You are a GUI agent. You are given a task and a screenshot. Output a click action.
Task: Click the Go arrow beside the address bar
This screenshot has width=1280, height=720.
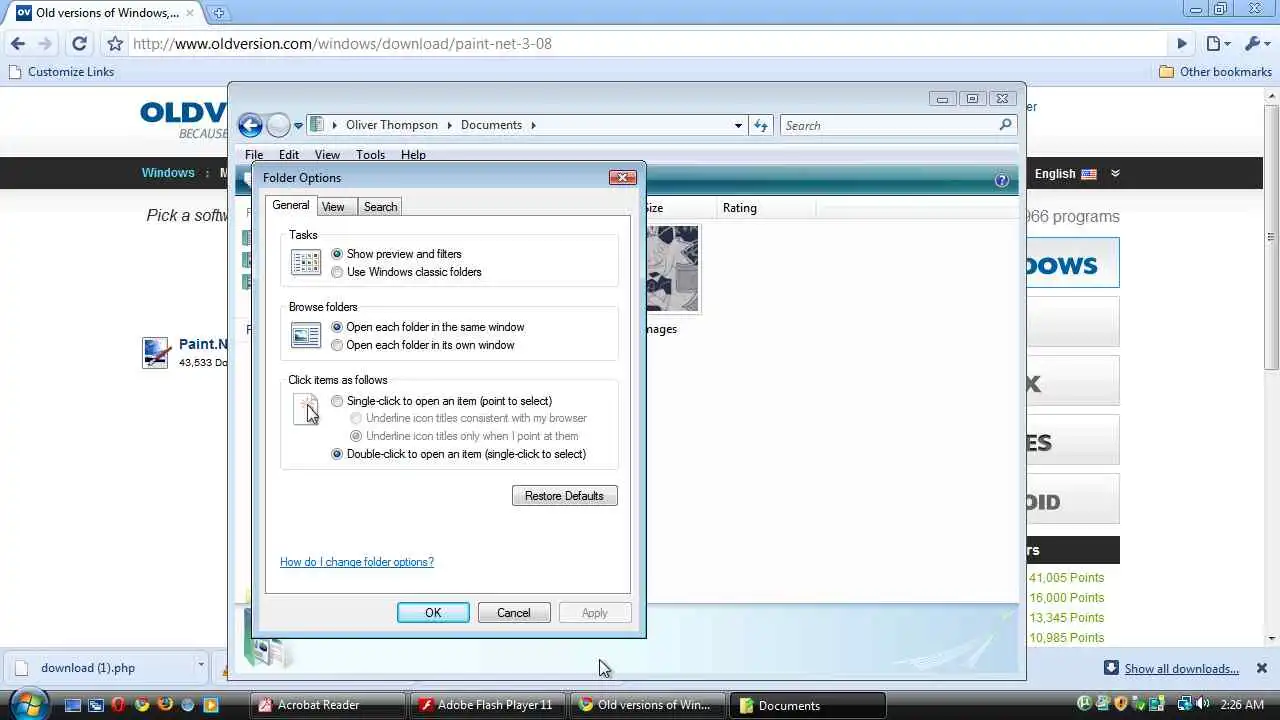coord(1182,43)
